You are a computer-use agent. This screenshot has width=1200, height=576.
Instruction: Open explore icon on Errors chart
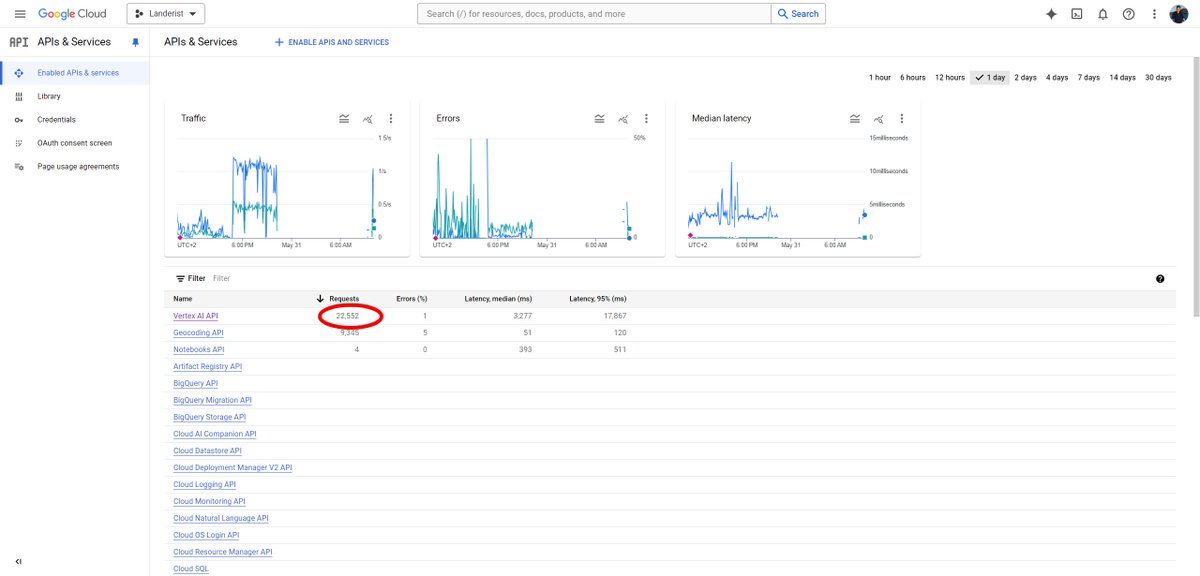point(623,118)
